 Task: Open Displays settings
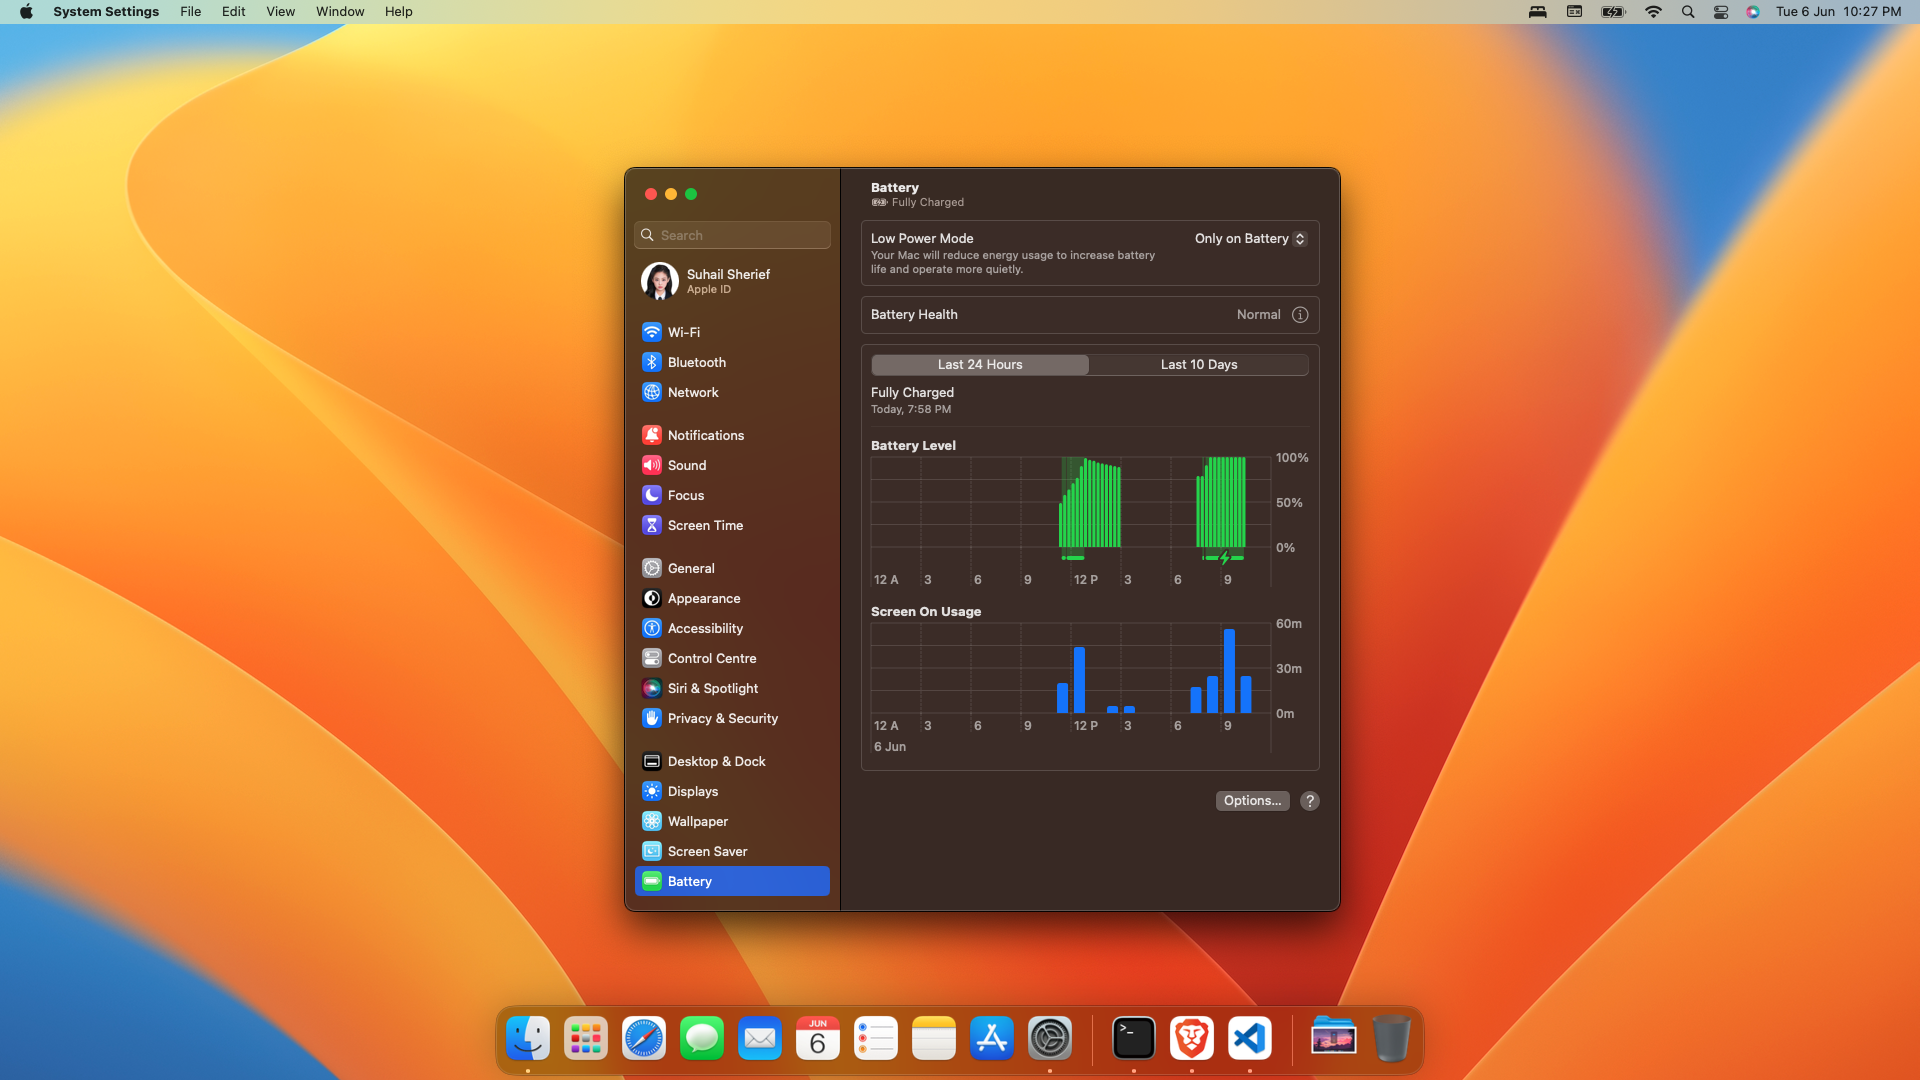click(692, 791)
